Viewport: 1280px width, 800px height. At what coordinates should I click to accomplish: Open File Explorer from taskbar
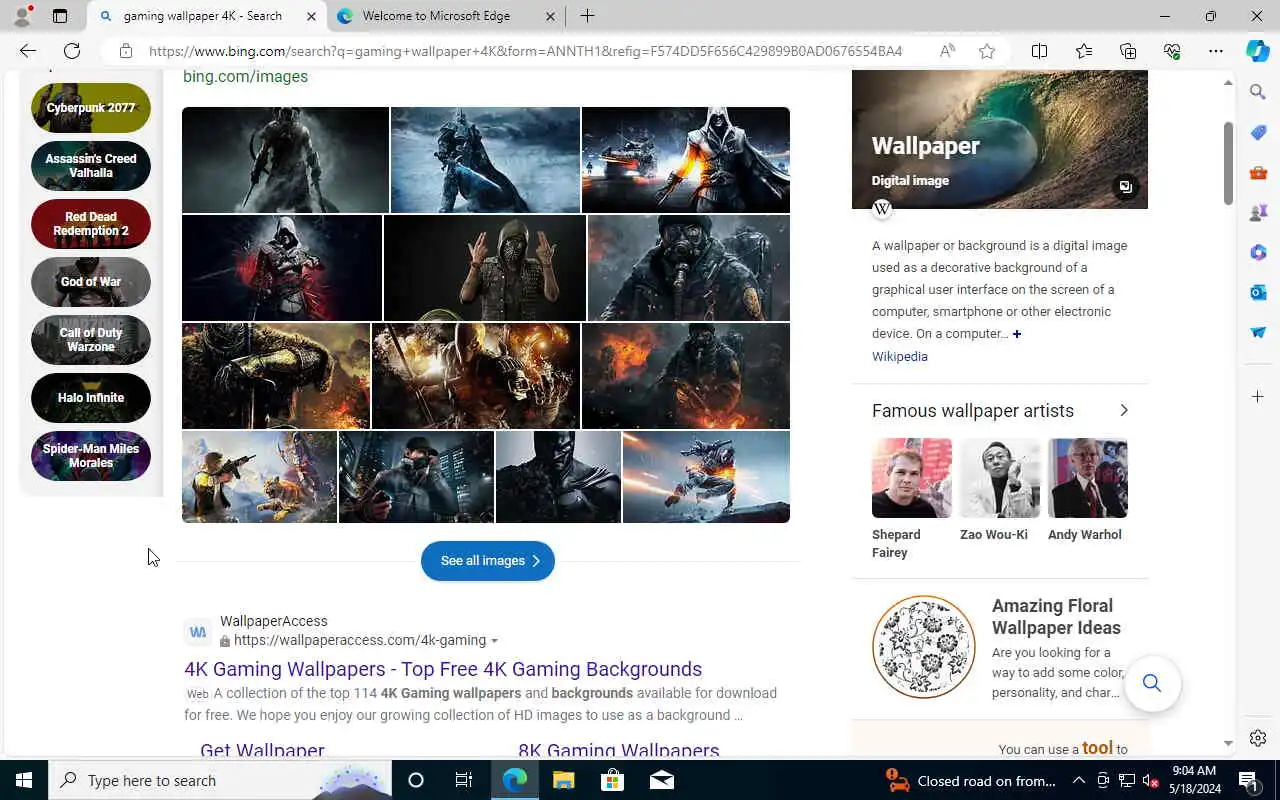click(564, 780)
